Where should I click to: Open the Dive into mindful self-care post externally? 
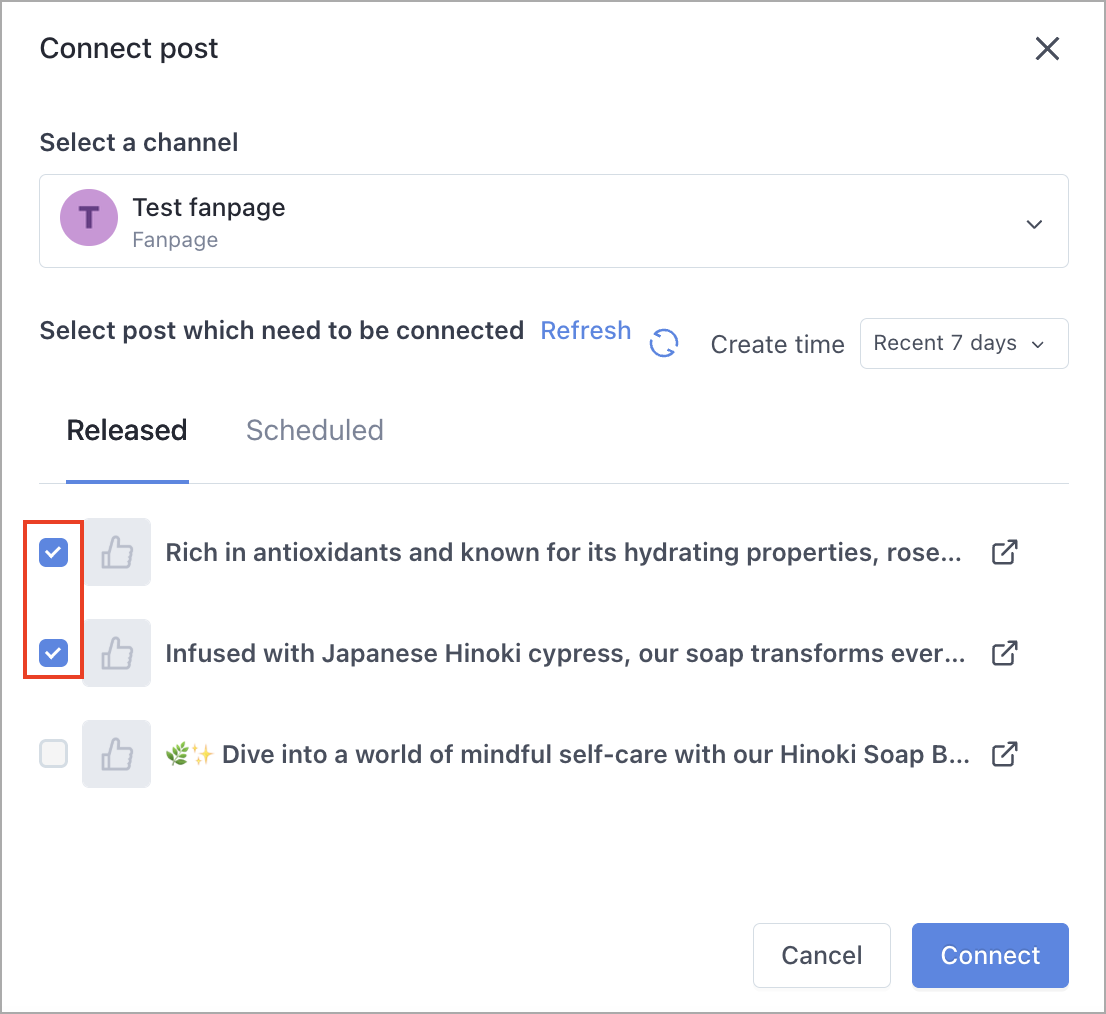pos(1004,754)
